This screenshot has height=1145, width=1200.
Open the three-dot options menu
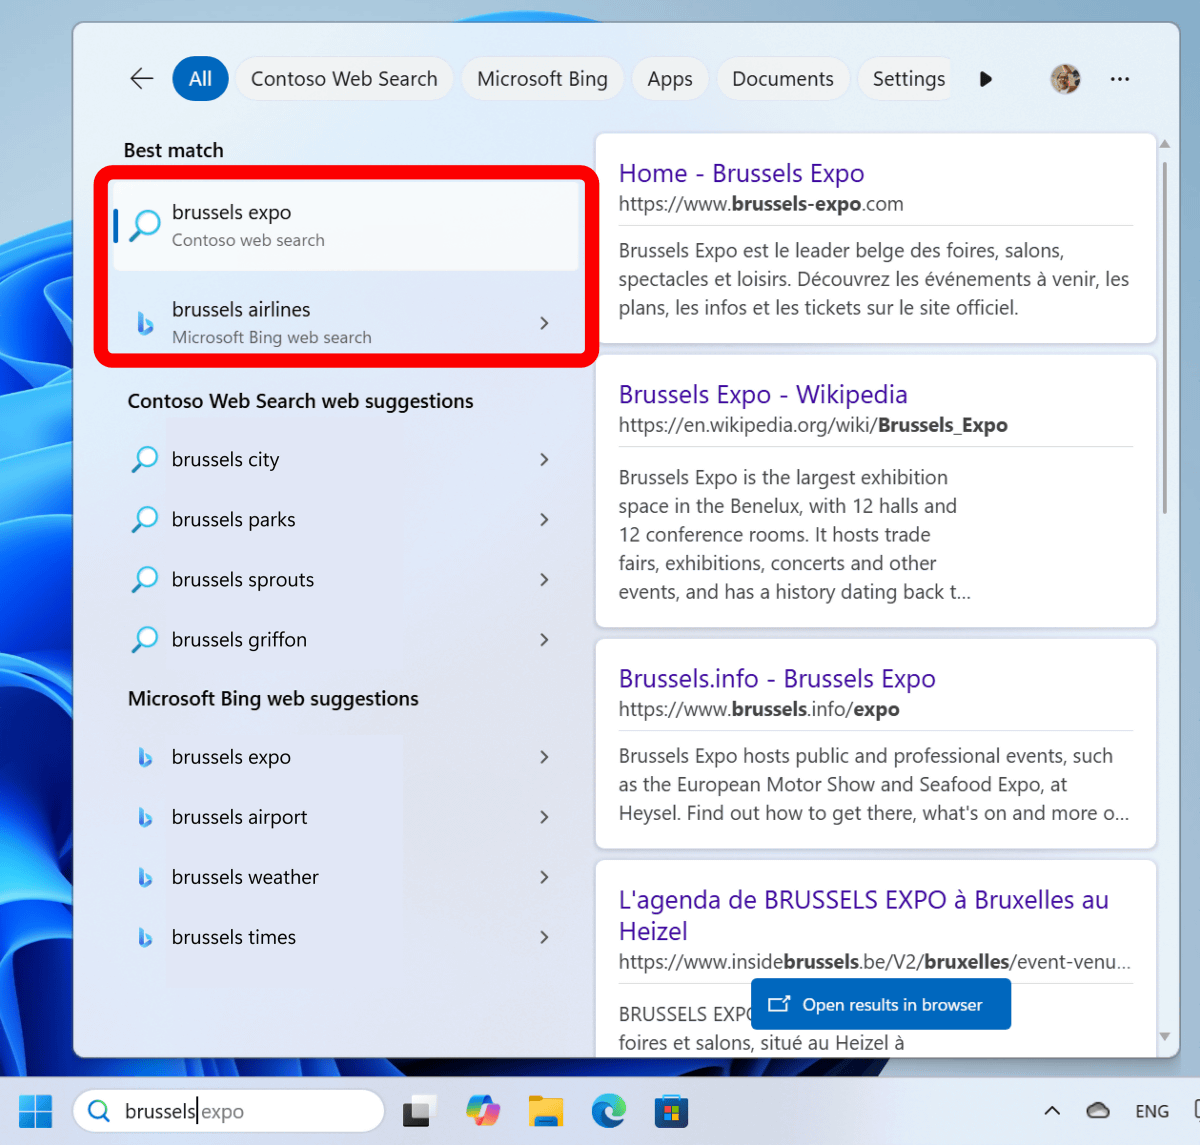(x=1120, y=79)
